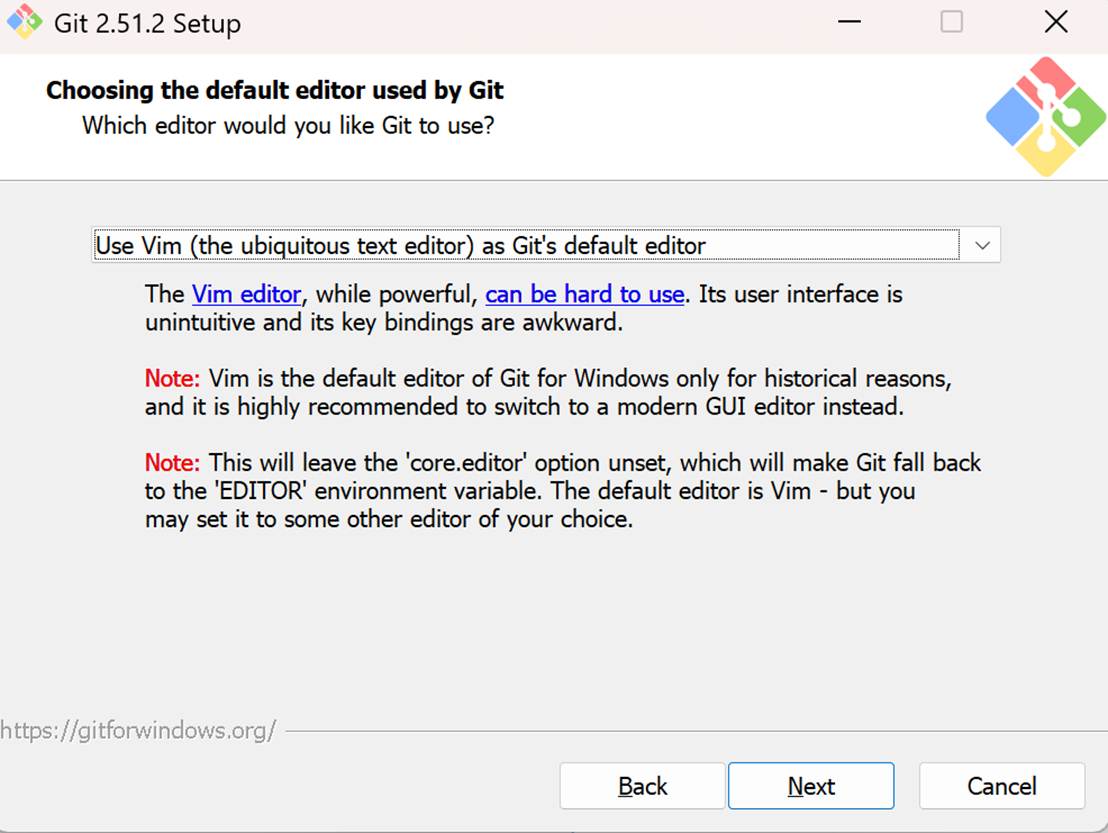Click the first red 'Note:' about historical reasons
The width and height of the screenshot is (1108, 833).
pos(172,379)
